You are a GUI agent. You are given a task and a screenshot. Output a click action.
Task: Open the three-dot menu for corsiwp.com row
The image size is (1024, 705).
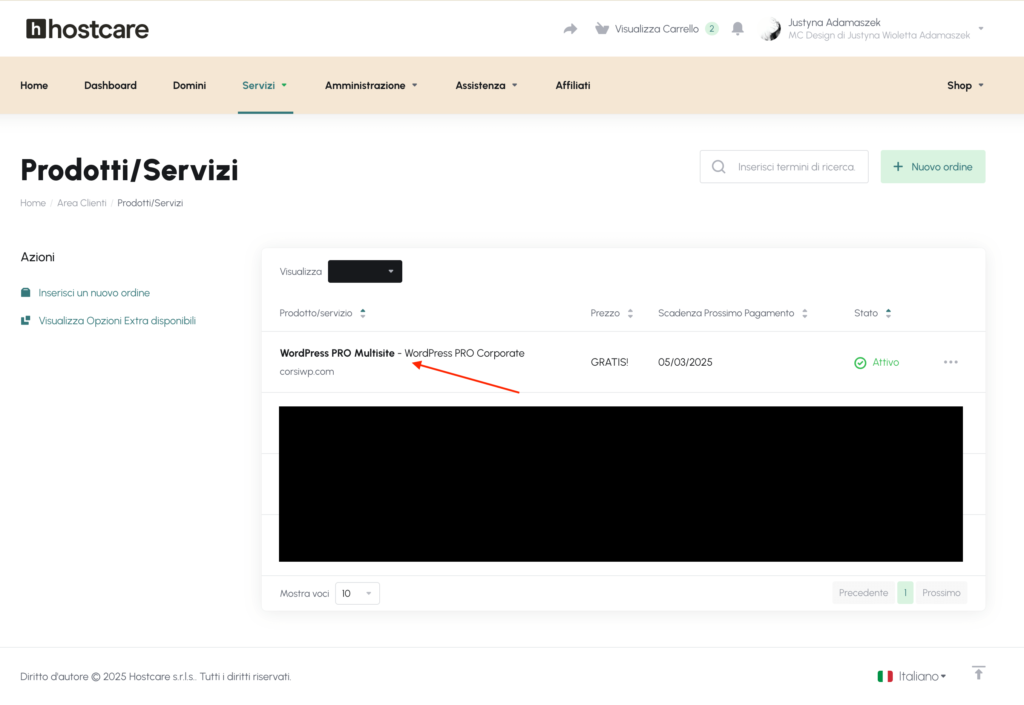pos(950,362)
